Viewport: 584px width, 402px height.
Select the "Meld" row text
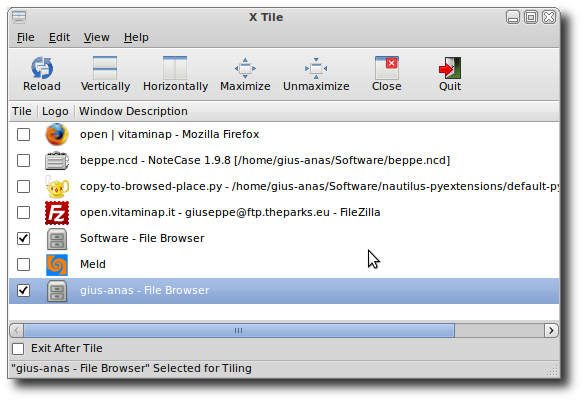(93, 265)
